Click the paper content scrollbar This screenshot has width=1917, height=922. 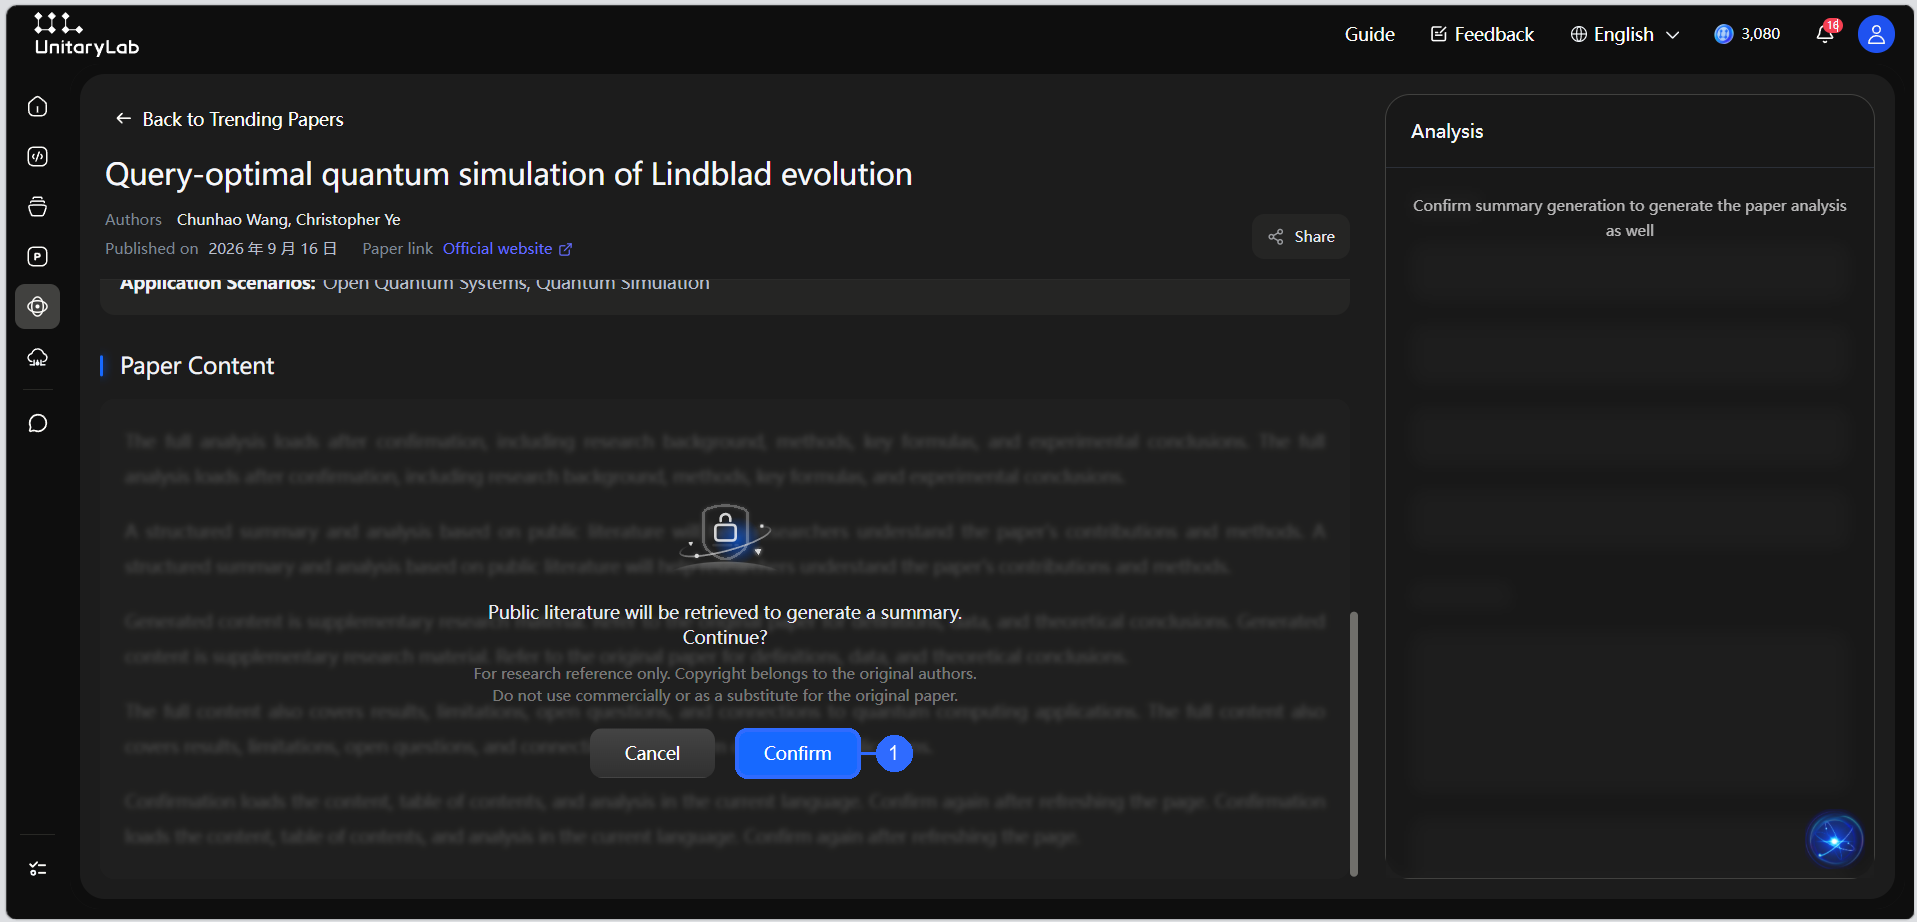[1354, 743]
